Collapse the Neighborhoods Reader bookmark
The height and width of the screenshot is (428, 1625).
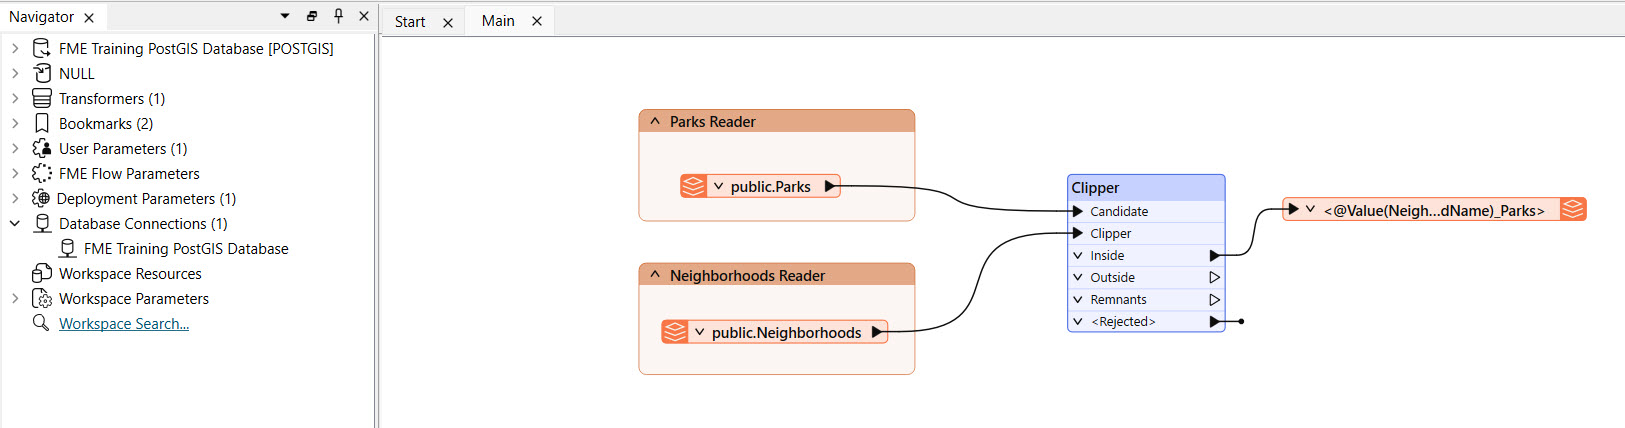click(x=655, y=275)
